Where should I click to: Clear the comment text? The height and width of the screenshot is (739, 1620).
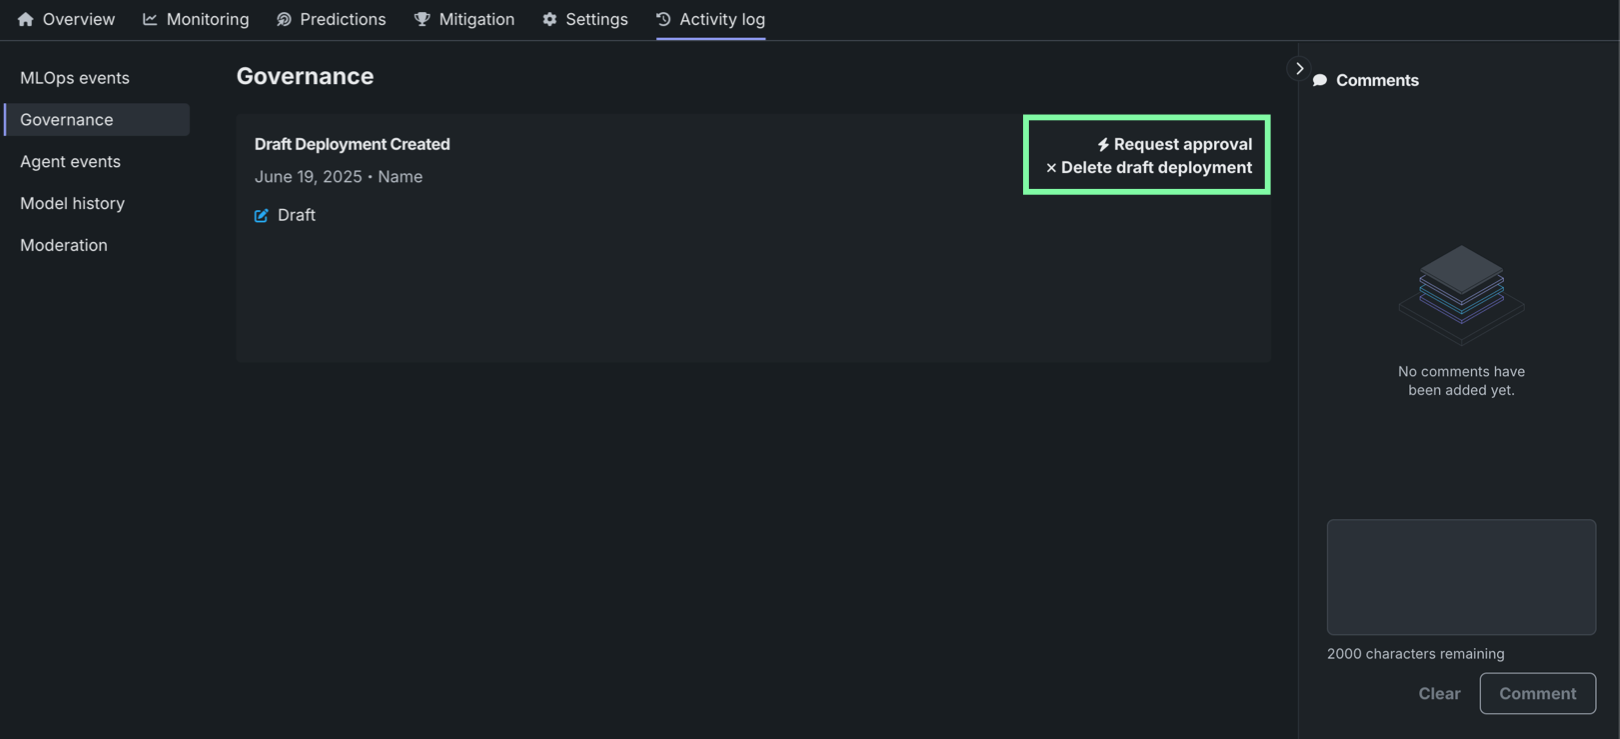1439,693
